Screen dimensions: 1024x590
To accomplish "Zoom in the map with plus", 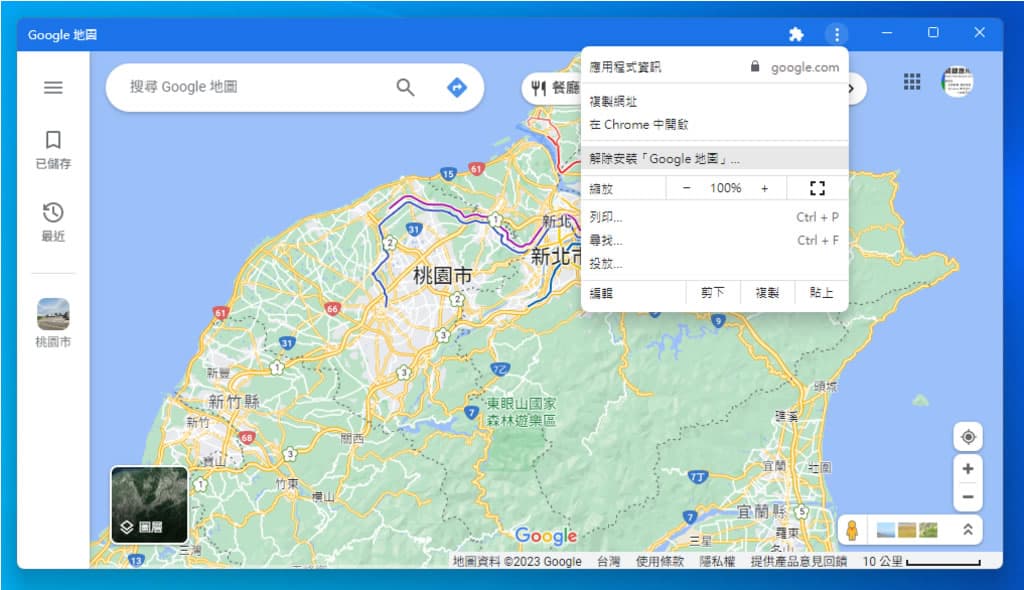I will 968,468.
